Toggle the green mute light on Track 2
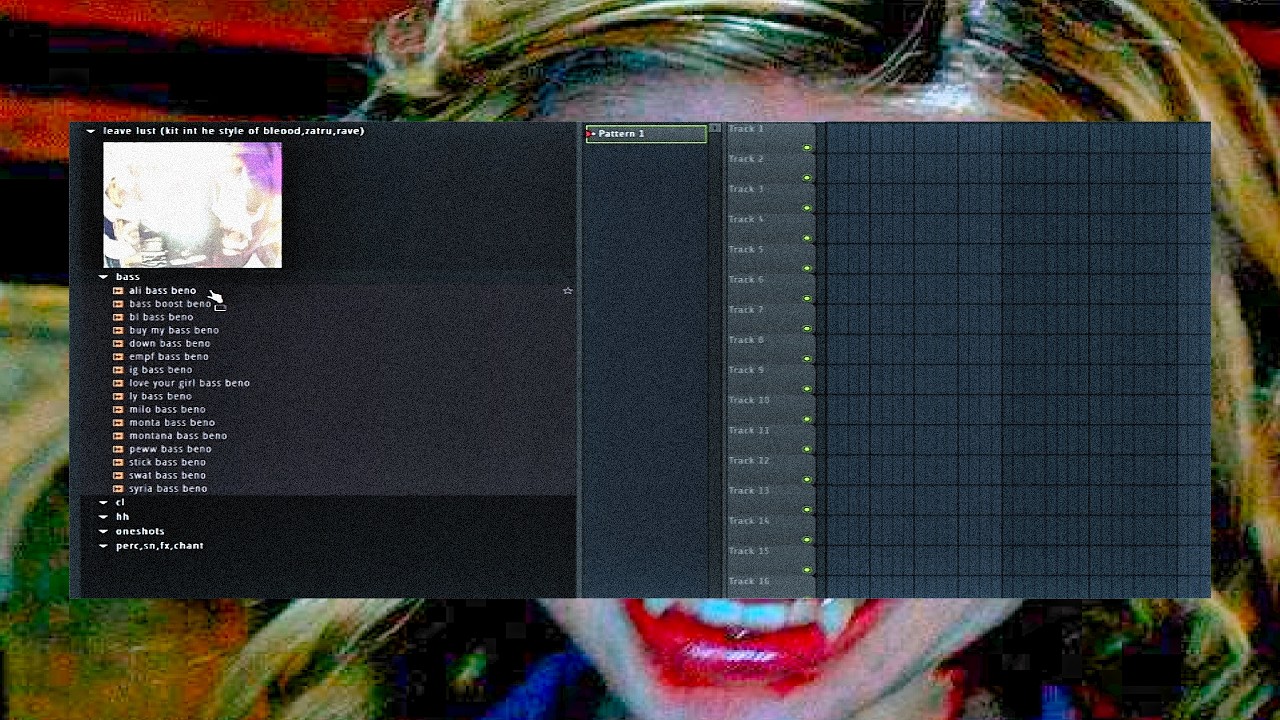 [807, 178]
